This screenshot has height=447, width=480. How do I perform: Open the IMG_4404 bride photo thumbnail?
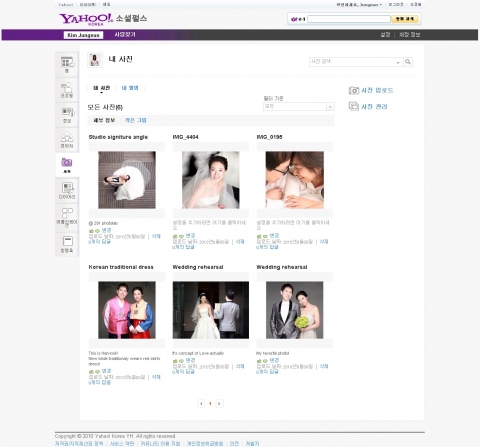[x=211, y=180]
